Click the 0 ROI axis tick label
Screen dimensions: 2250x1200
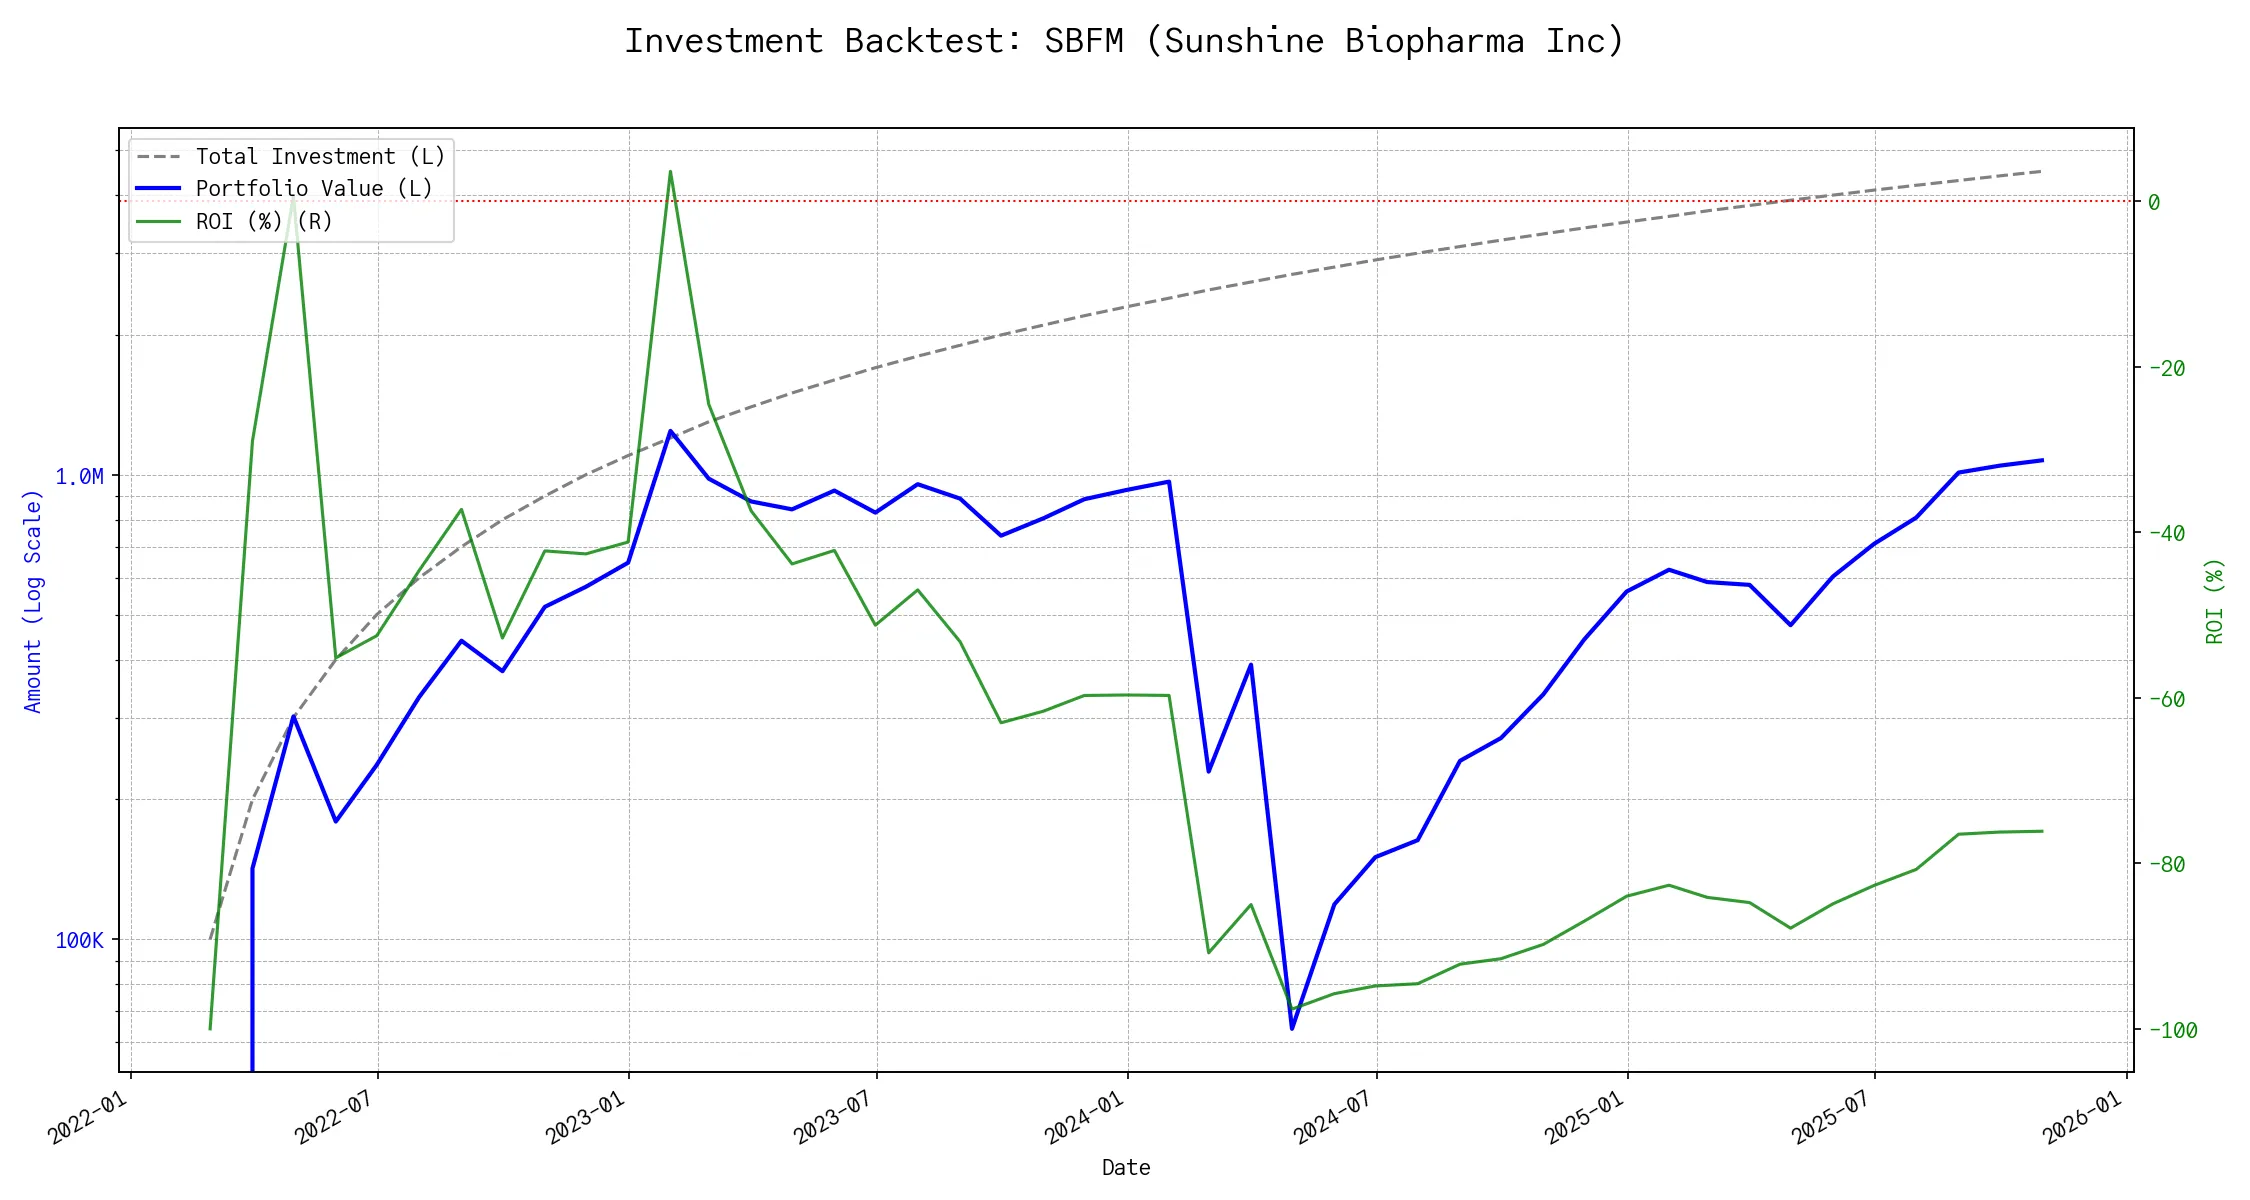2153,203
